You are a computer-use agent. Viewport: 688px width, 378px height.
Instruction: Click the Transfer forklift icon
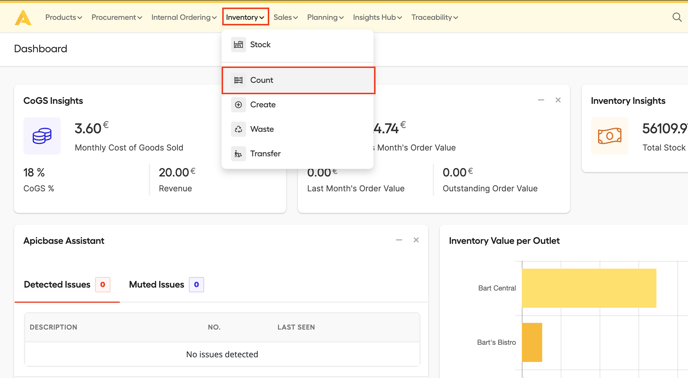pos(238,154)
